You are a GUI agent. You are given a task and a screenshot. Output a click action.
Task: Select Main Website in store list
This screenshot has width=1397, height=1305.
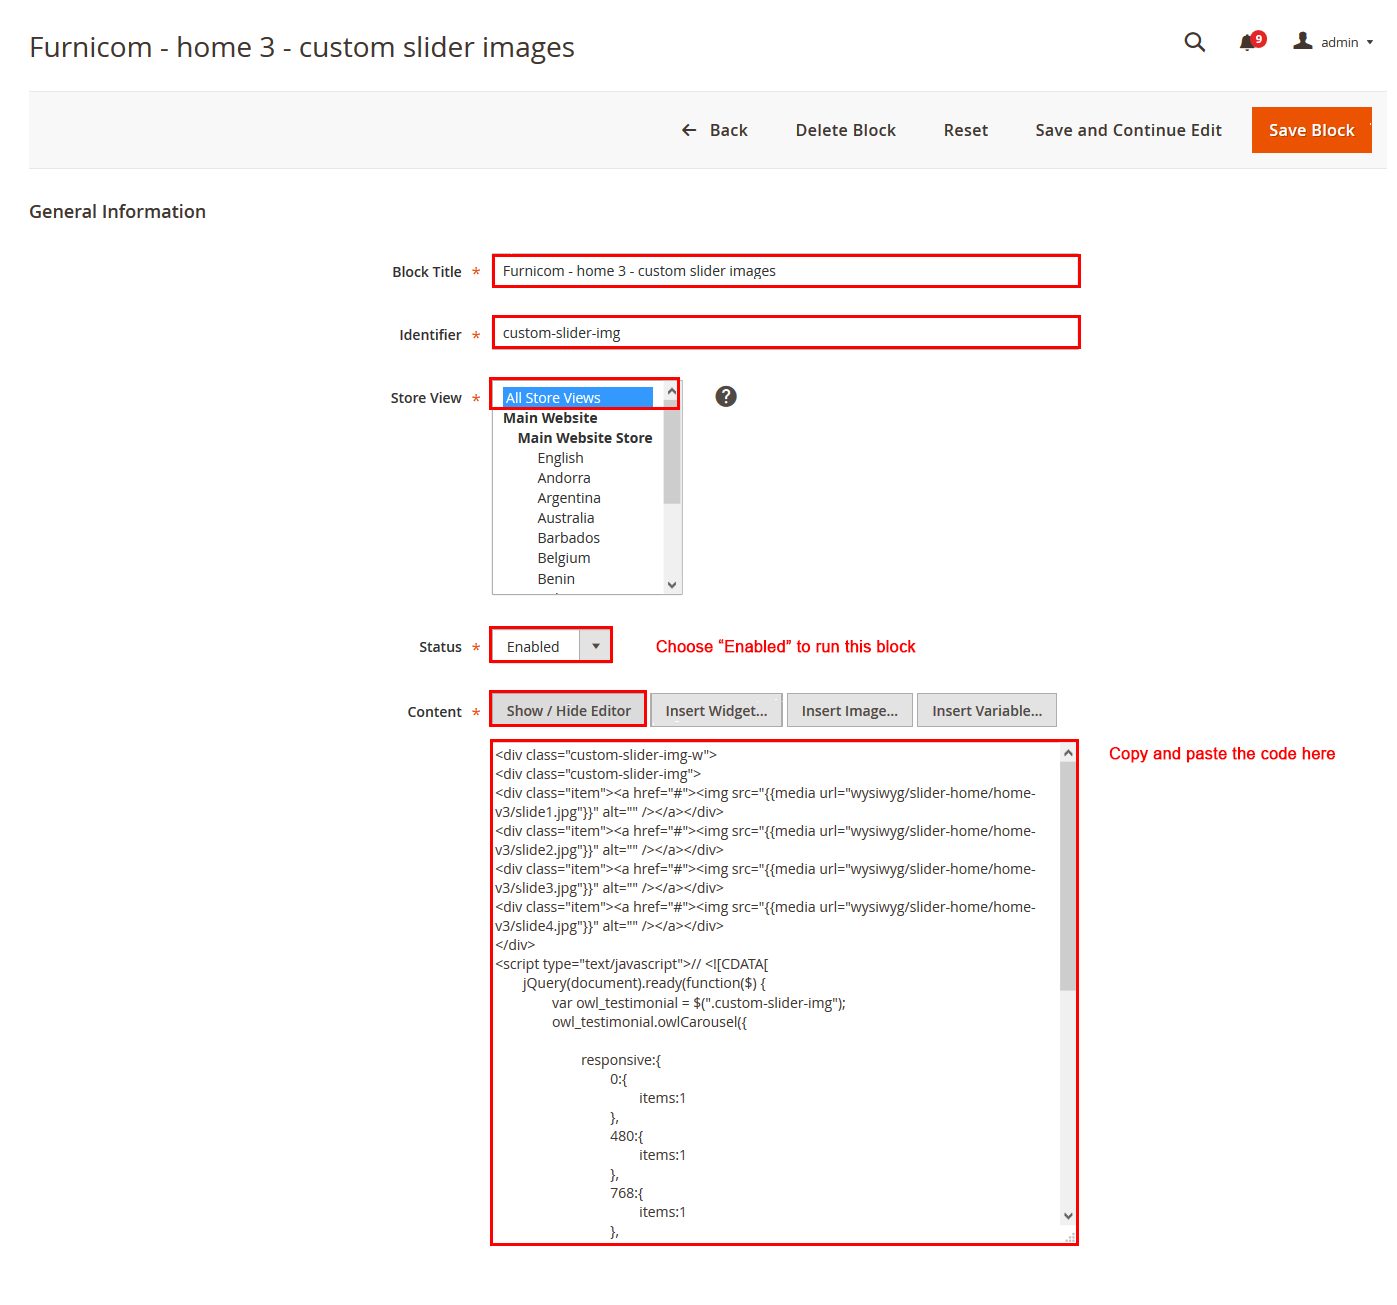tap(550, 418)
